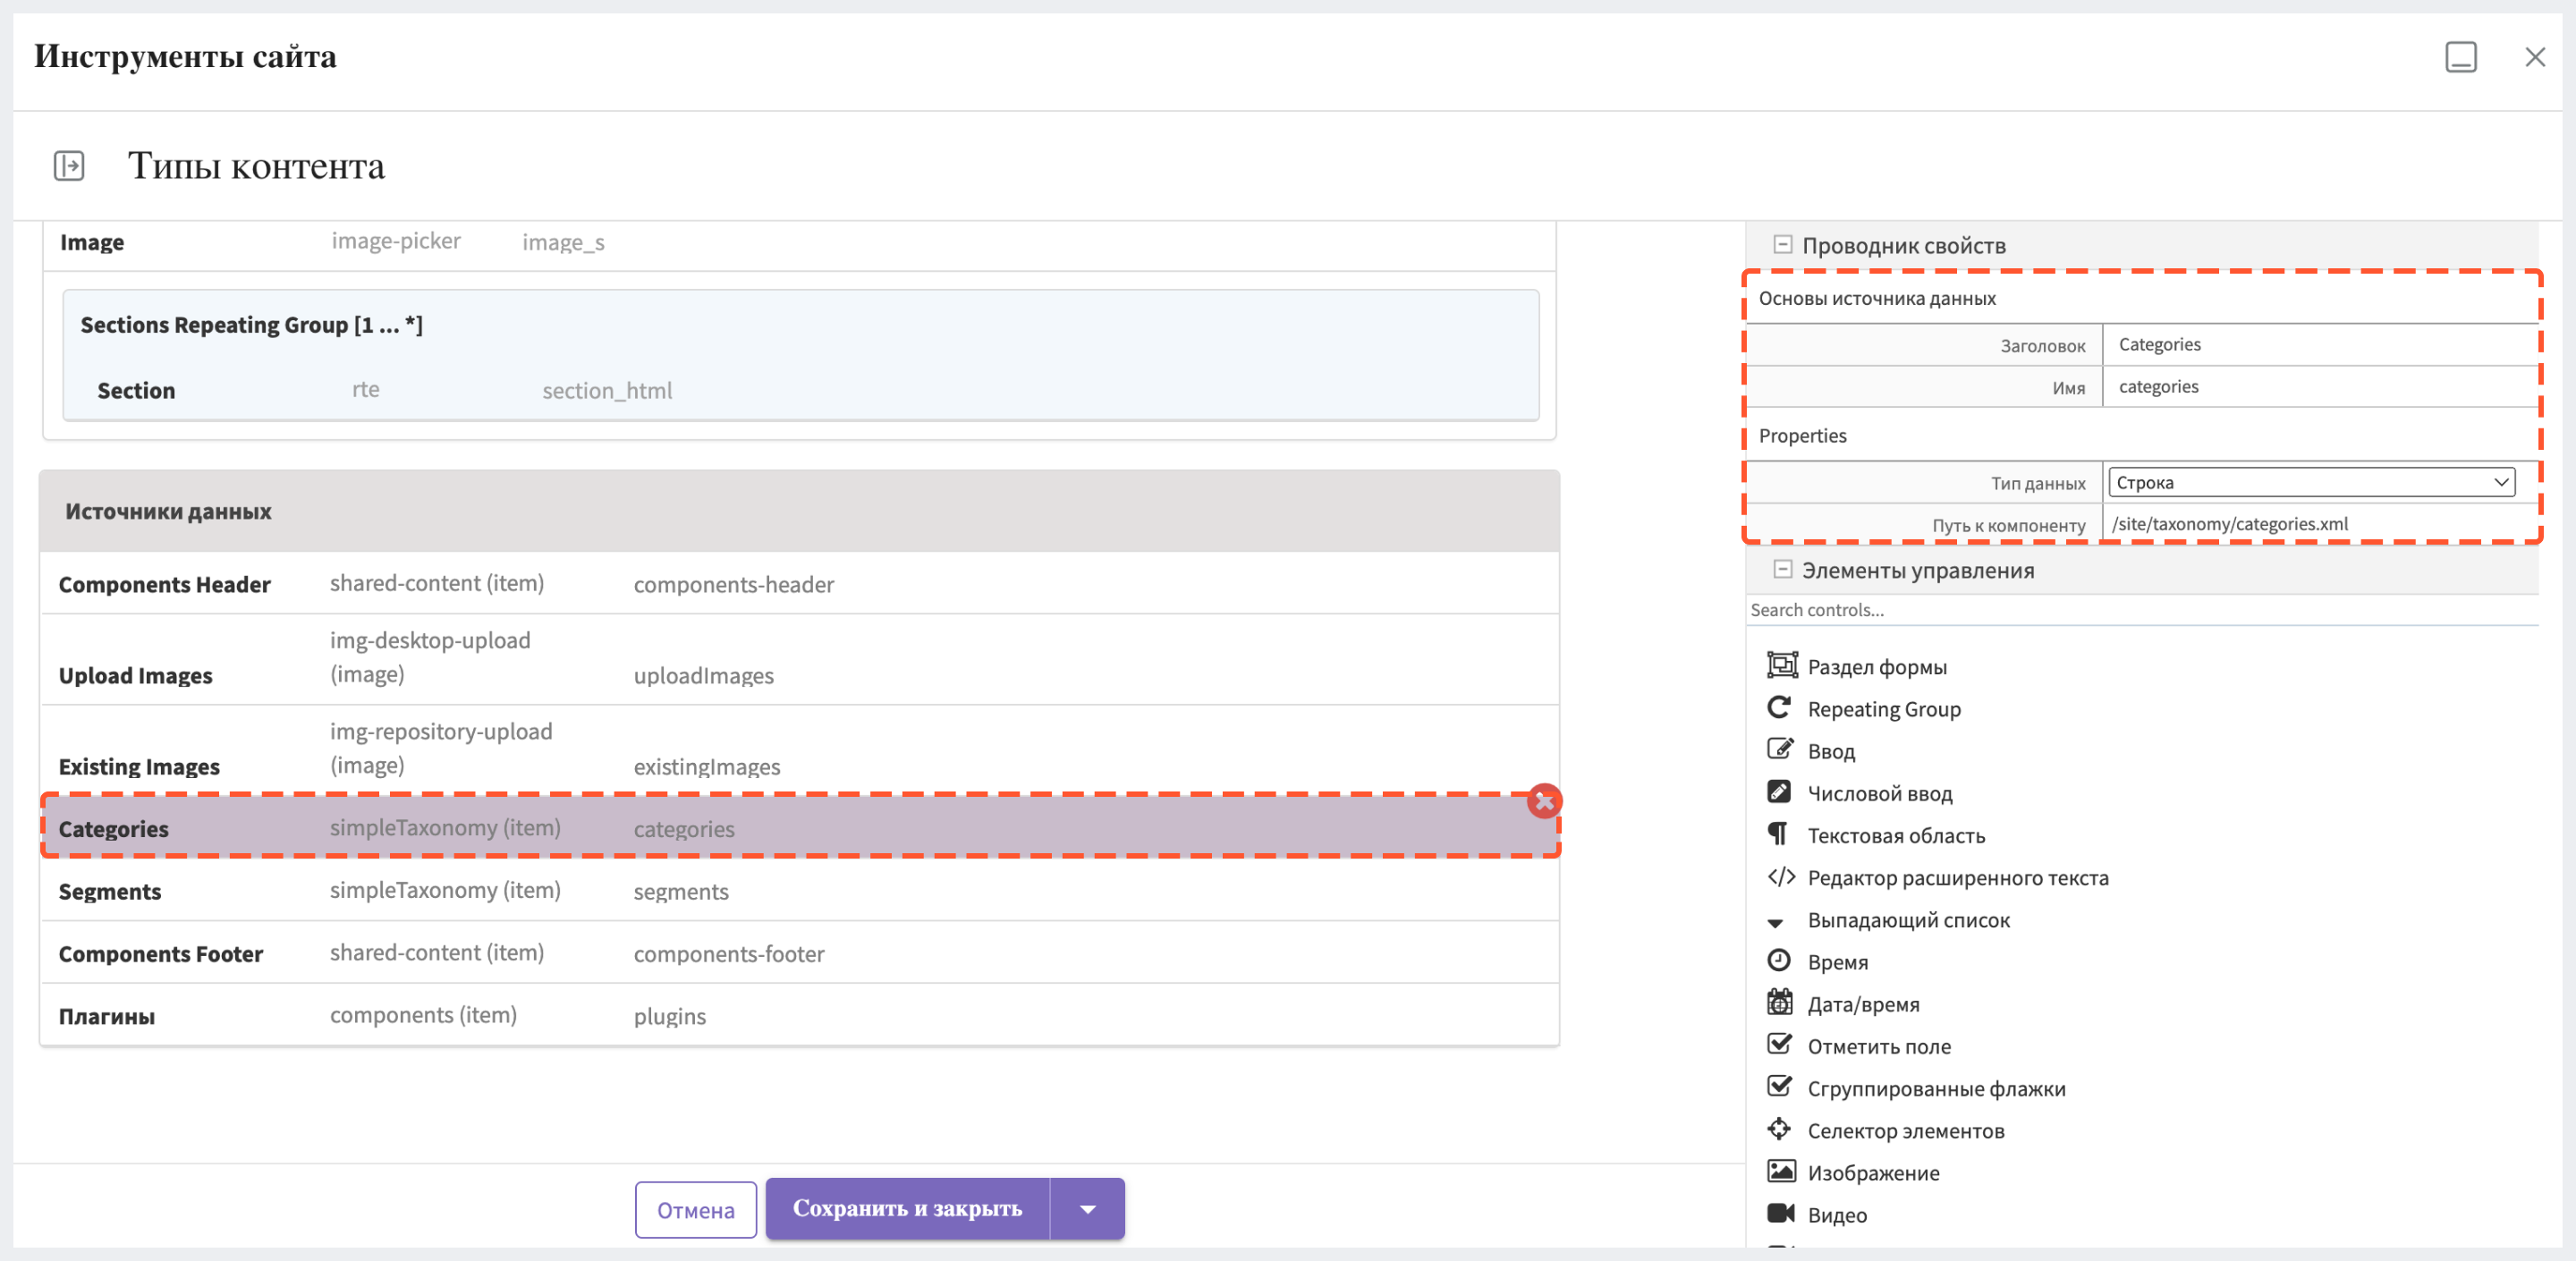Click the Числовой ввод control icon
Image resolution: width=2576 pixels, height=1261 pixels.
pos(1779,792)
